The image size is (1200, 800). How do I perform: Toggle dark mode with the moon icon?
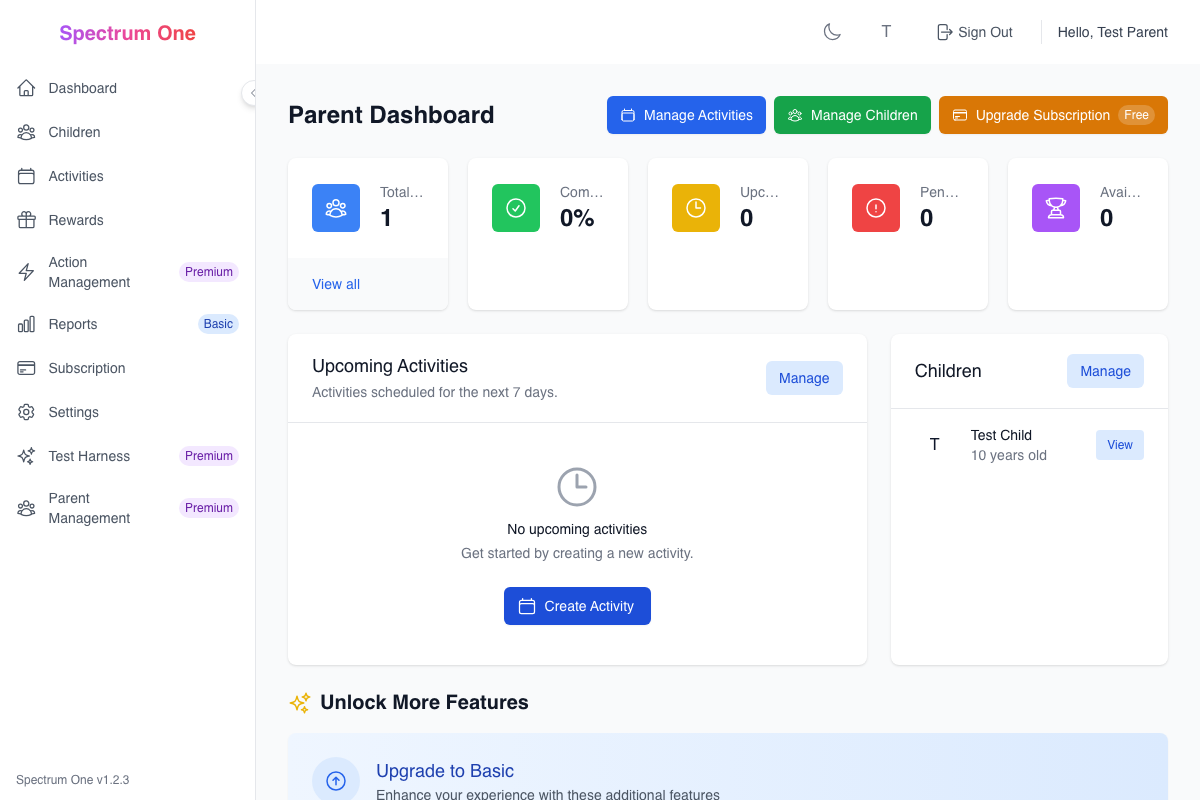(832, 31)
